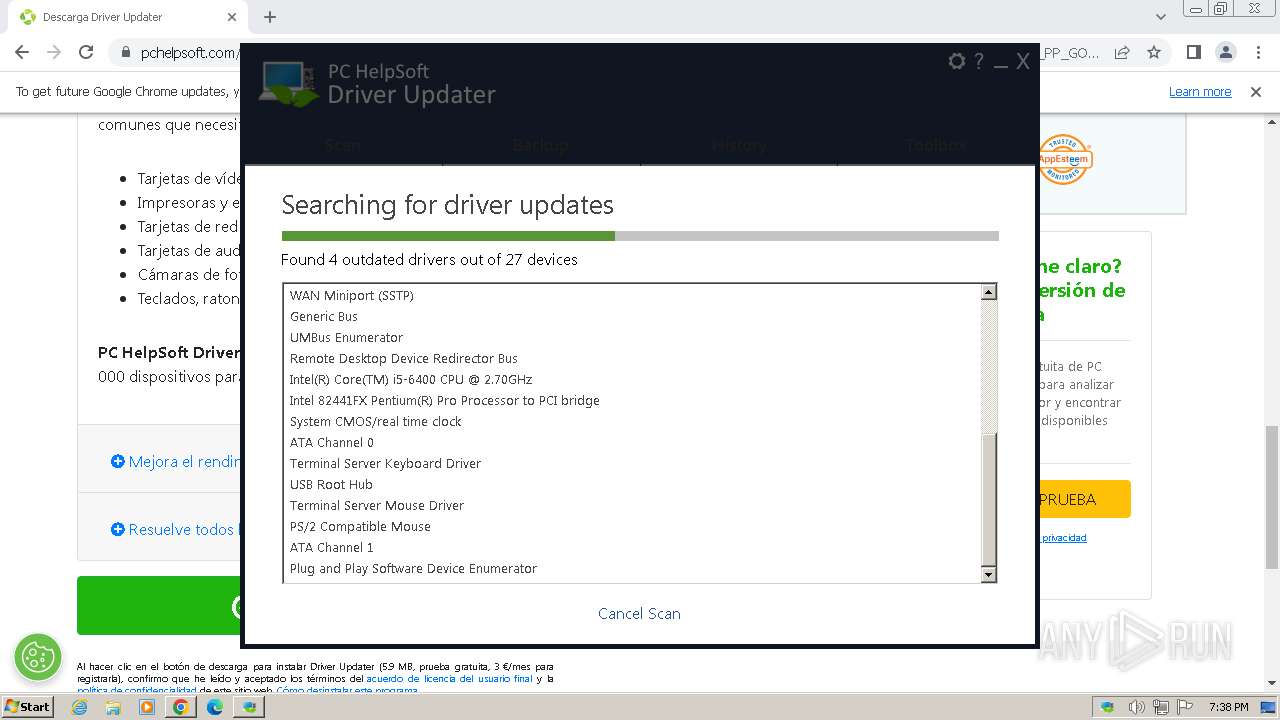Open Driver Updater help question mark
Image resolution: width=1280 pixels, height=720 pixels.
pos(979,62)
